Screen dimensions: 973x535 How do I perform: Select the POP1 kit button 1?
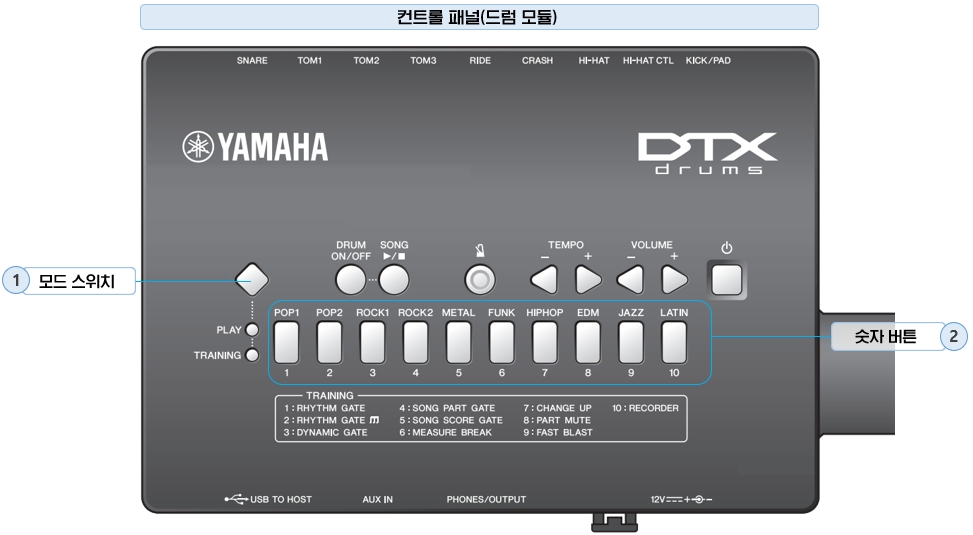286,343
